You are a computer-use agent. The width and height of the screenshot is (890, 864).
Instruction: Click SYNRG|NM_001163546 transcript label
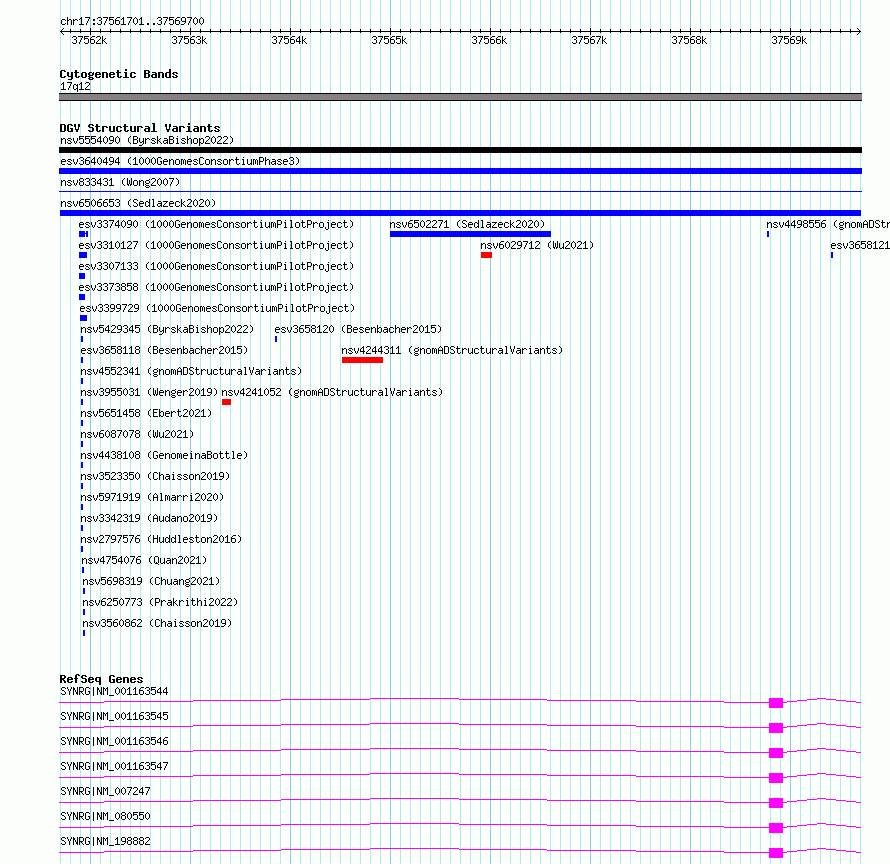(x=114, y=741)
